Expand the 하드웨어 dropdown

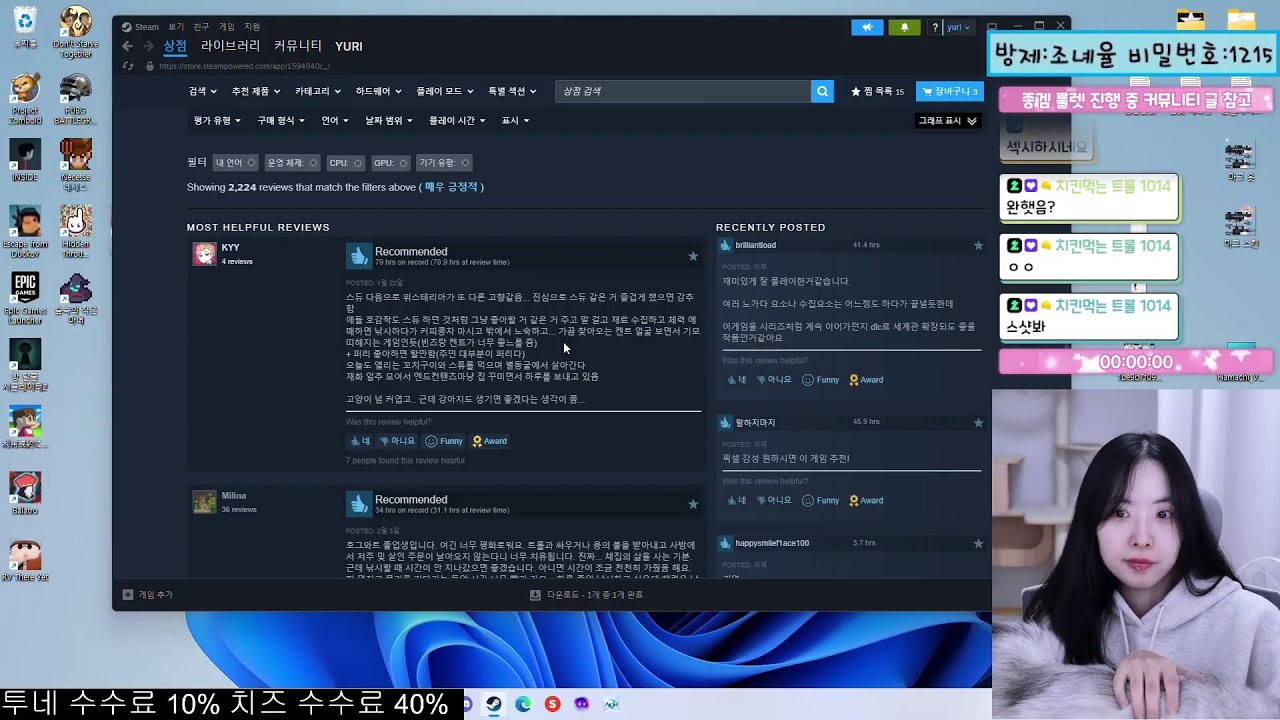coord(378,91)
